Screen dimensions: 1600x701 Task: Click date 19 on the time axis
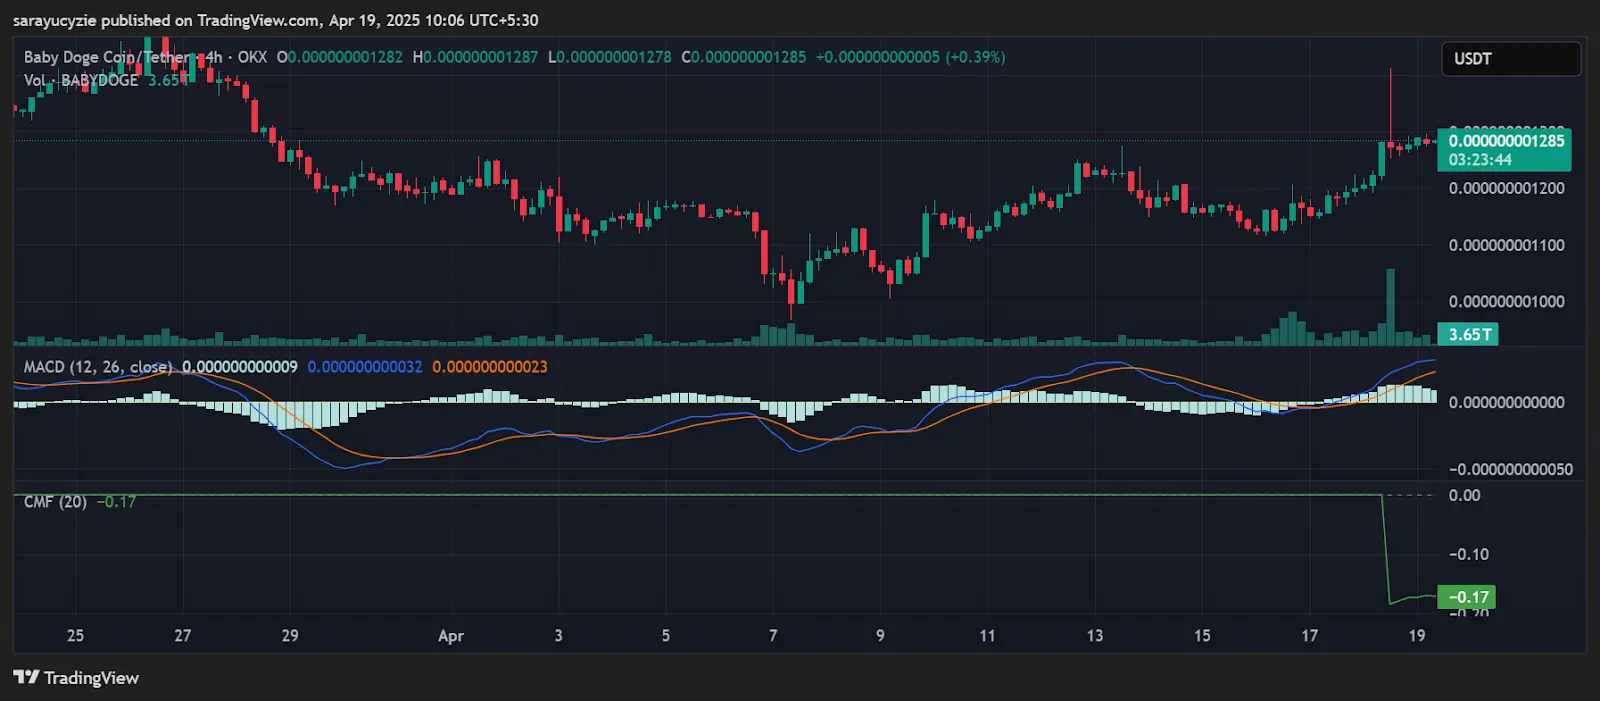1417,636
